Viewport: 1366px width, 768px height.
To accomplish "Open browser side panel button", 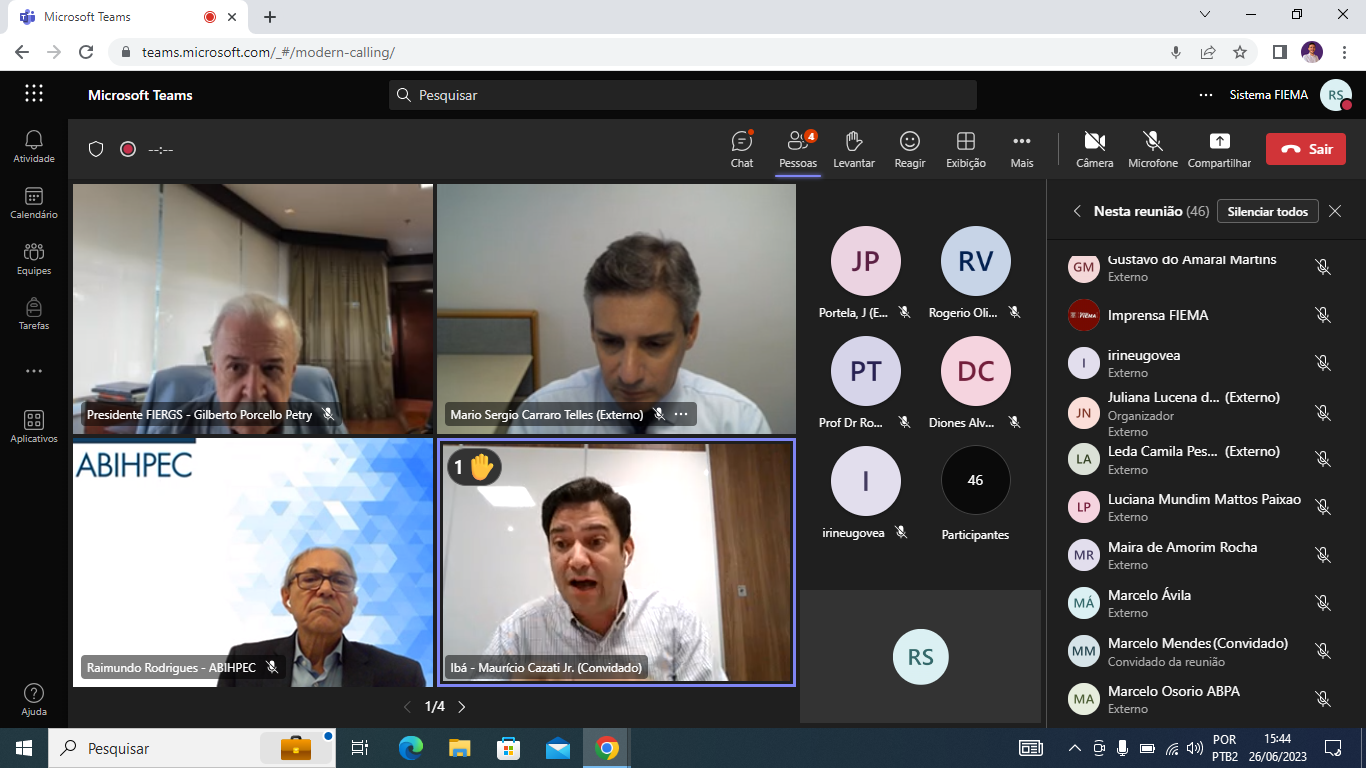I will pos(1279,52).
